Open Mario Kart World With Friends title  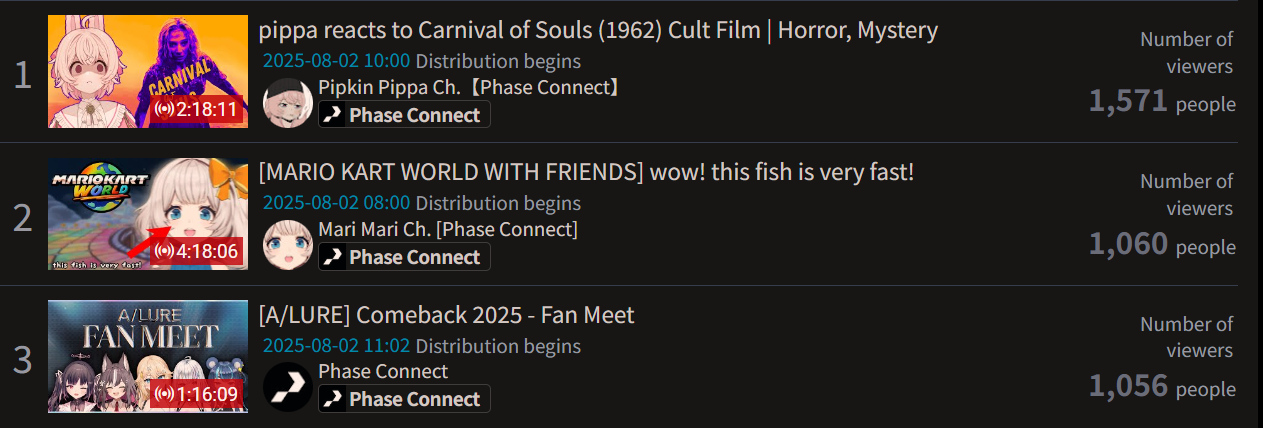[x=586, y=172]
